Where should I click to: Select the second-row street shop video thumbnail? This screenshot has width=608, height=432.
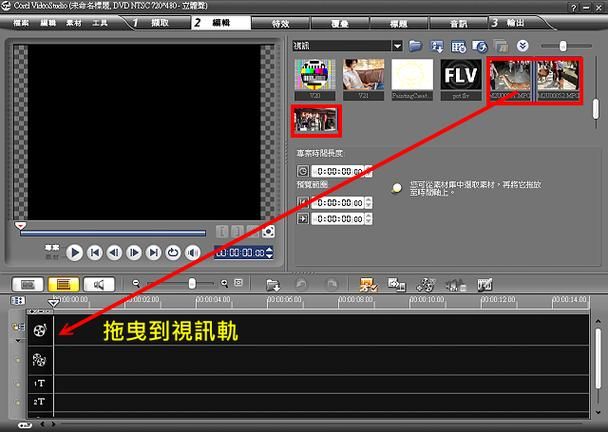[x=316, y=120]
